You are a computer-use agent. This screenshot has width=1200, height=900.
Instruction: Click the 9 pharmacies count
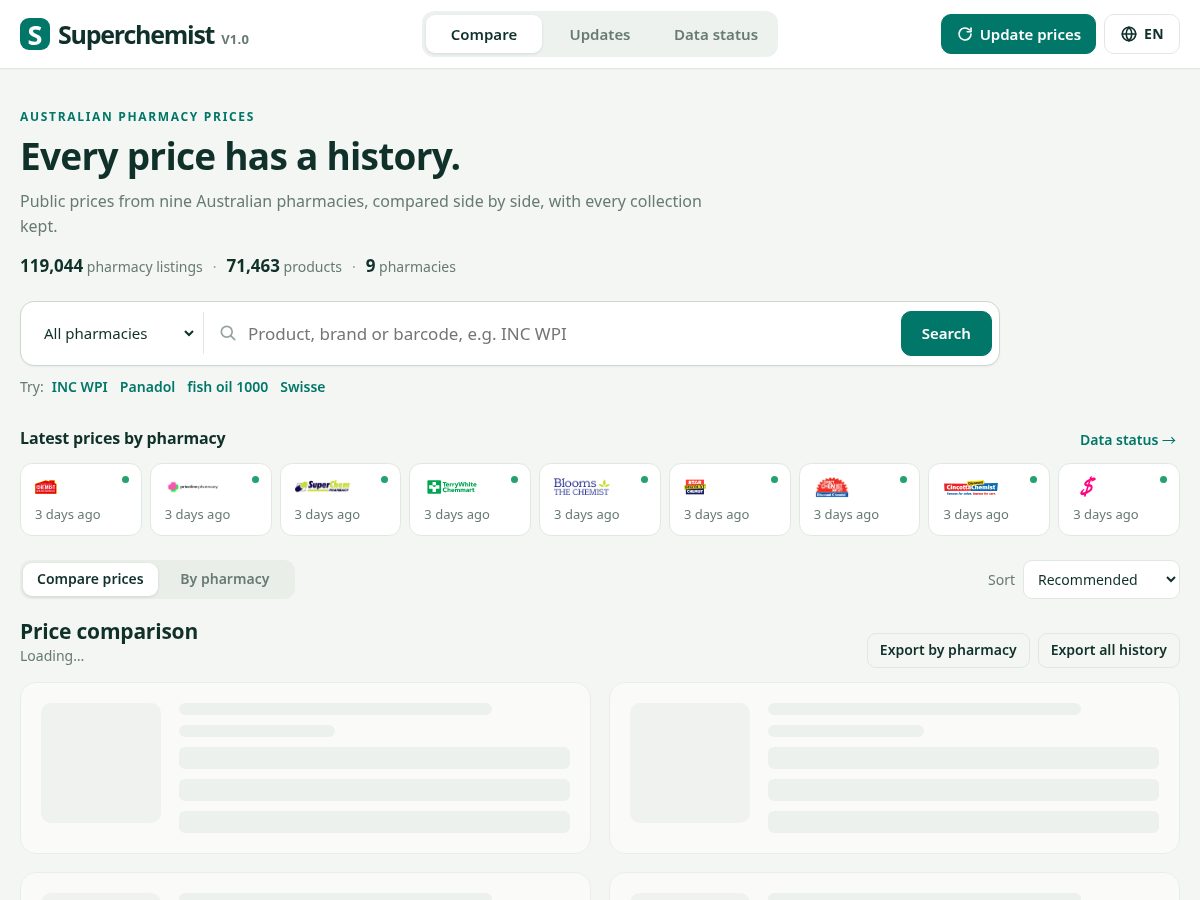(411, 266)
